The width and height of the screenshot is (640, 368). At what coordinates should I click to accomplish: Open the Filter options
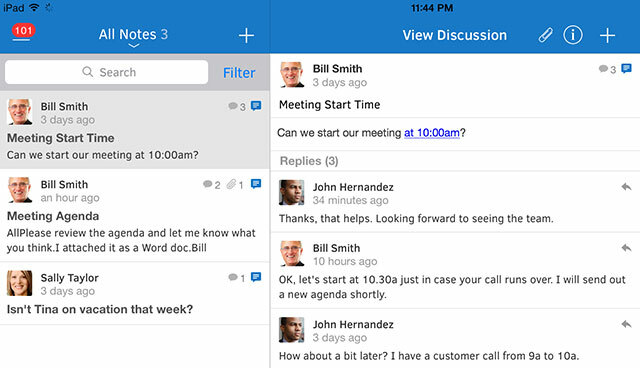point(239,73)
